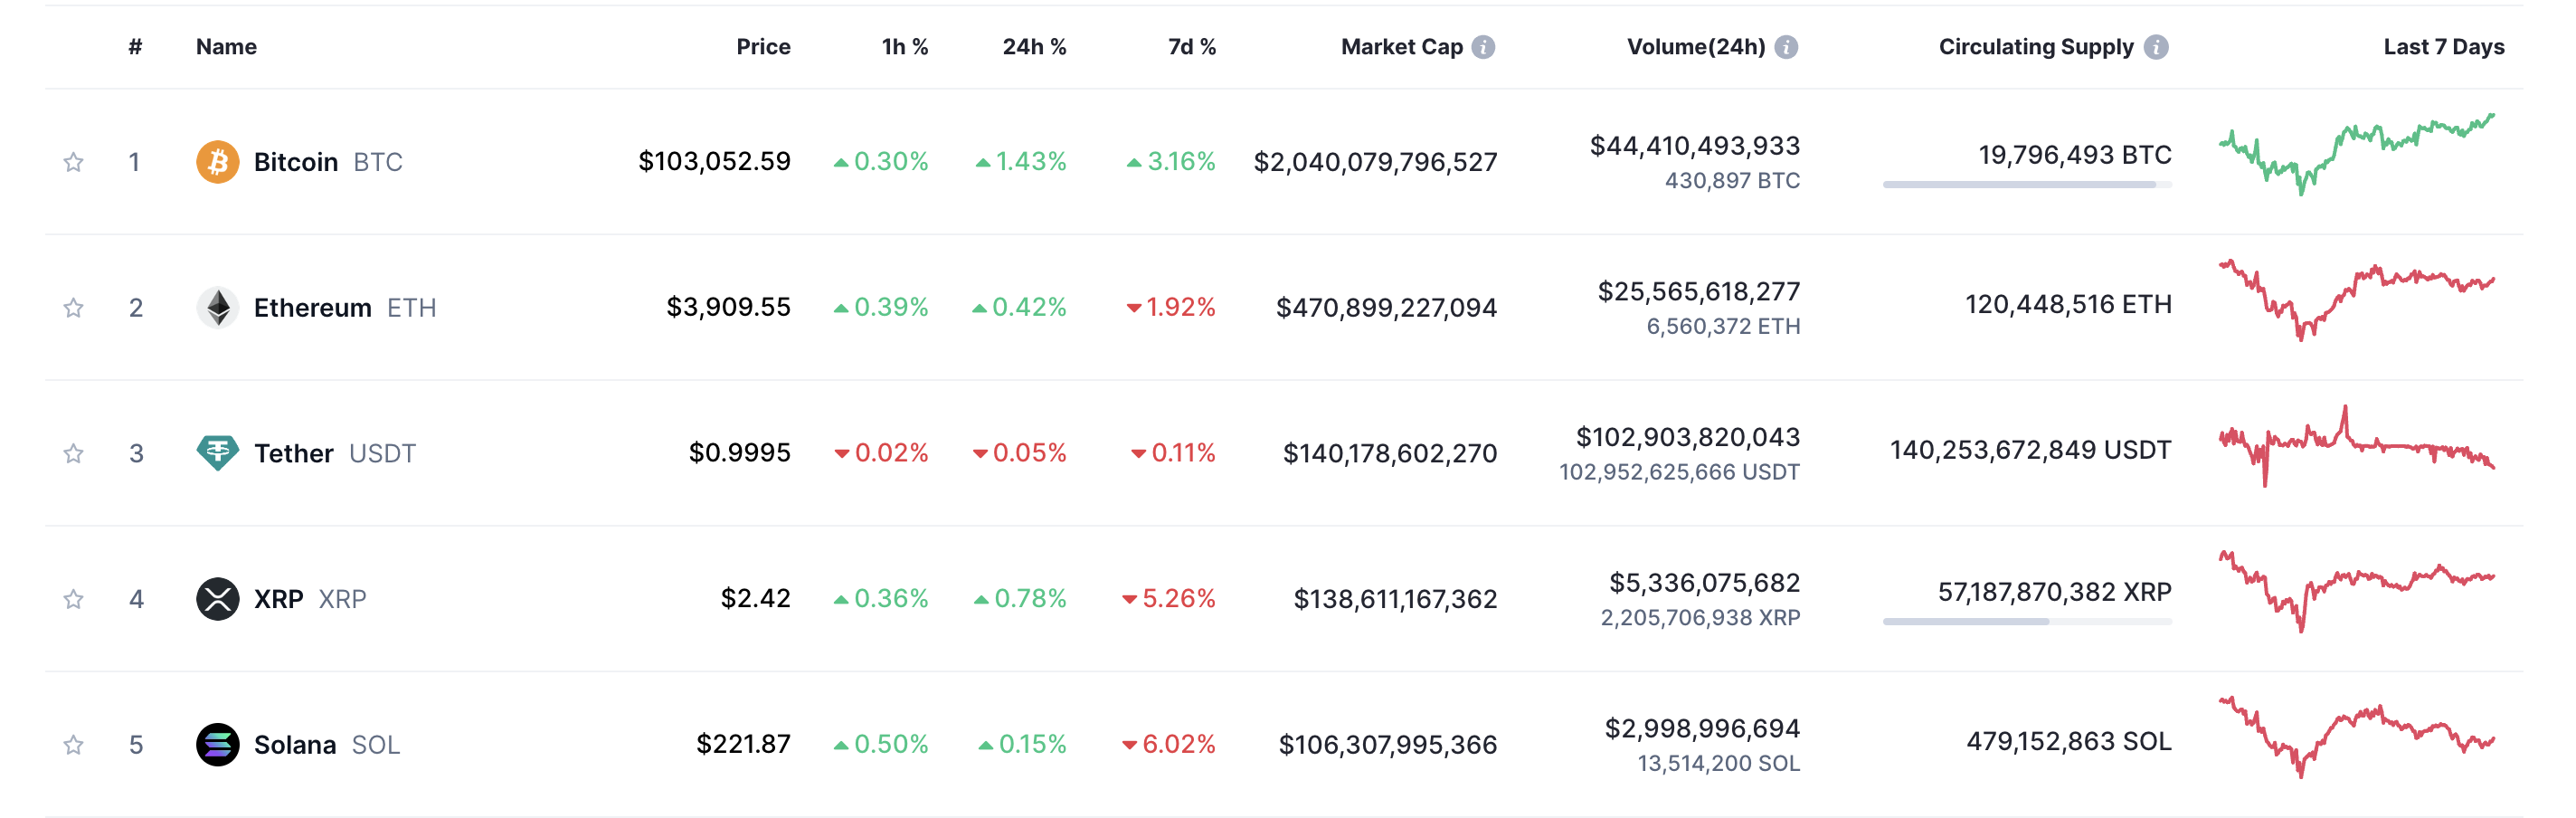Sort by the 24h % column header
This screenshot has height=818, width=2576.
point(1033,47)
